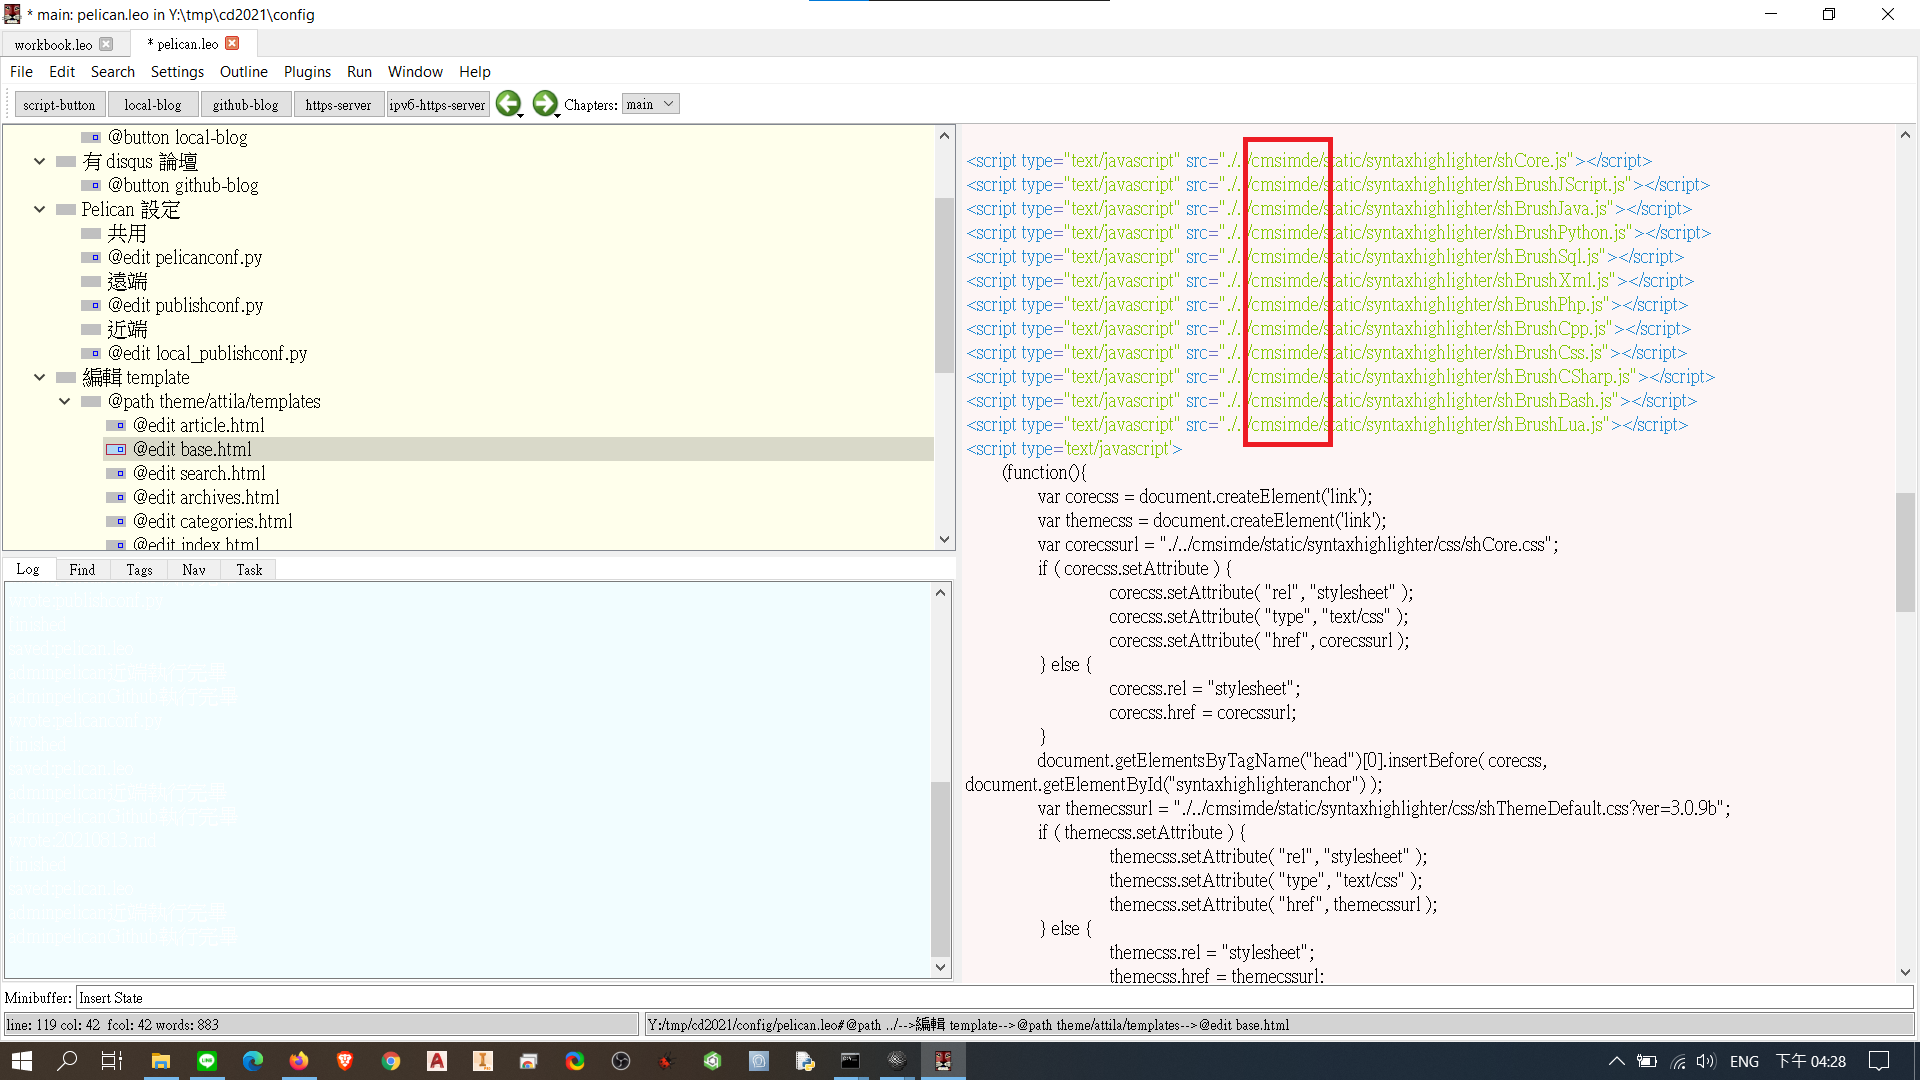
Task: Open the Run menu
Action: click(359, 72)
